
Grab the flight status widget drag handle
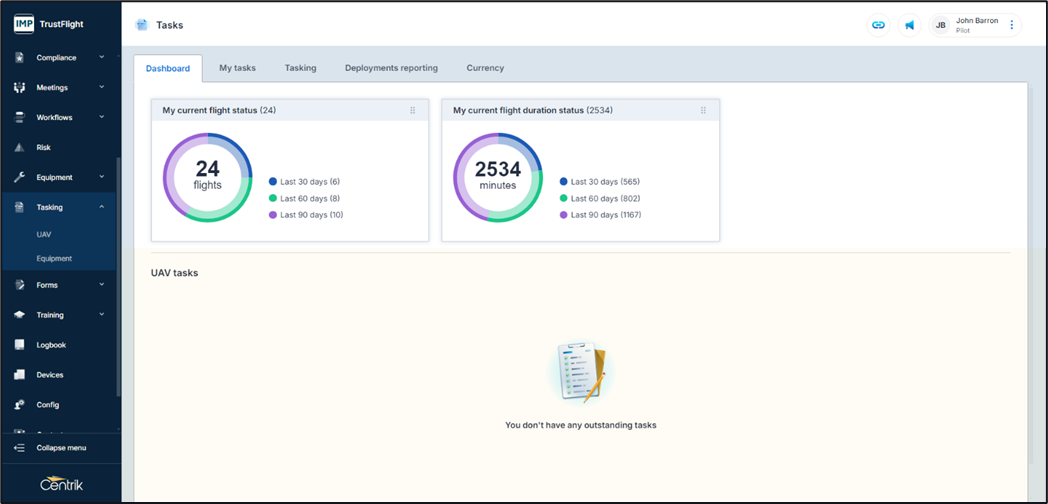tap(412, 111)
